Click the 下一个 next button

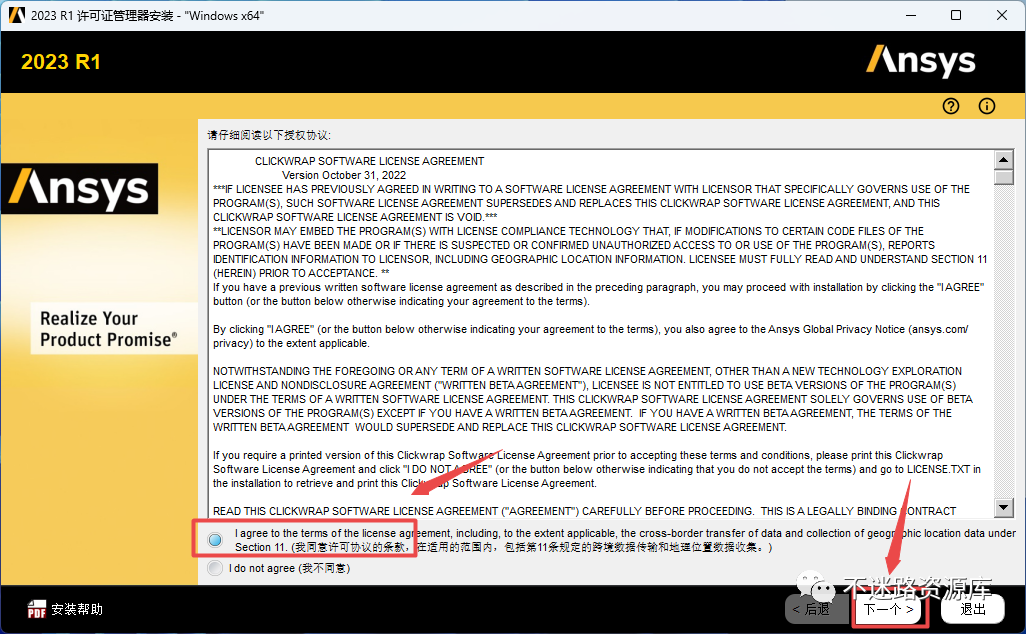pyautogui.click(x=888, y=609)
